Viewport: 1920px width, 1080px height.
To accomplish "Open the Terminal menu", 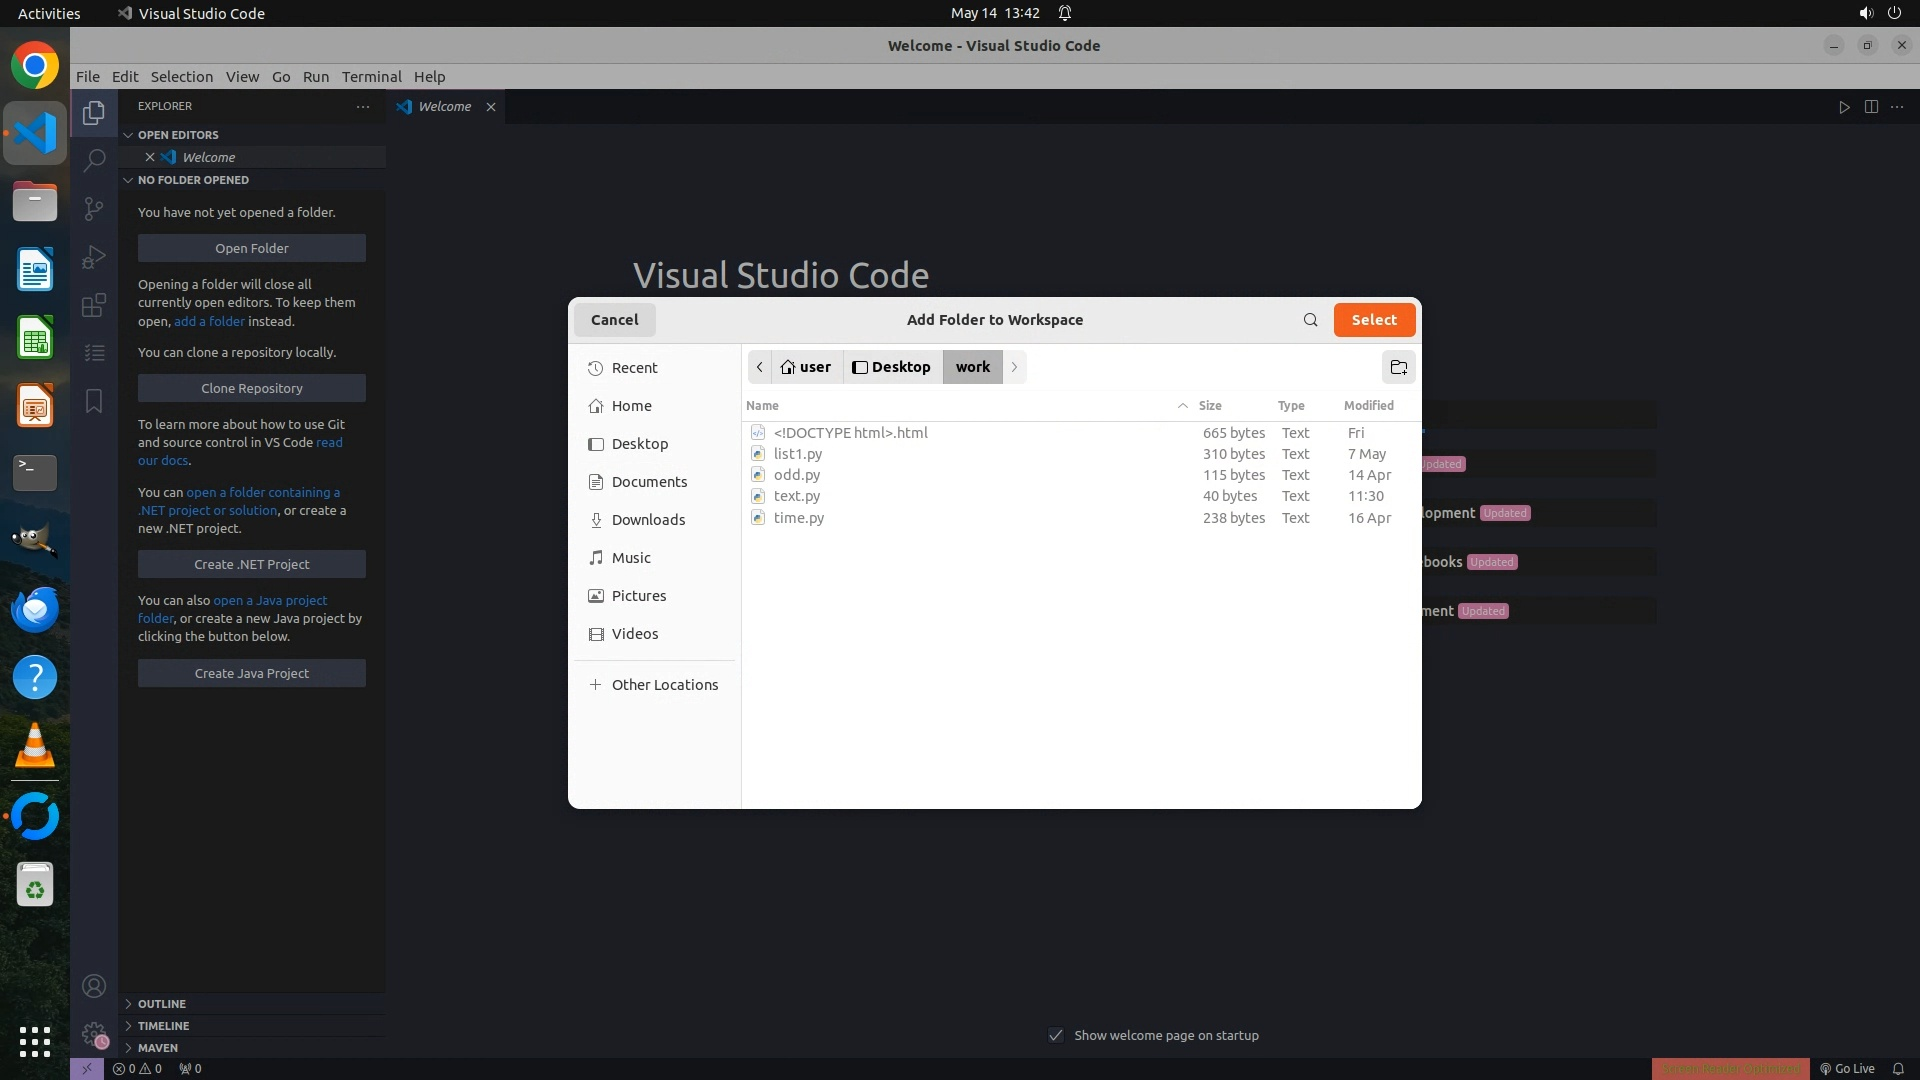I will (371, 77).
